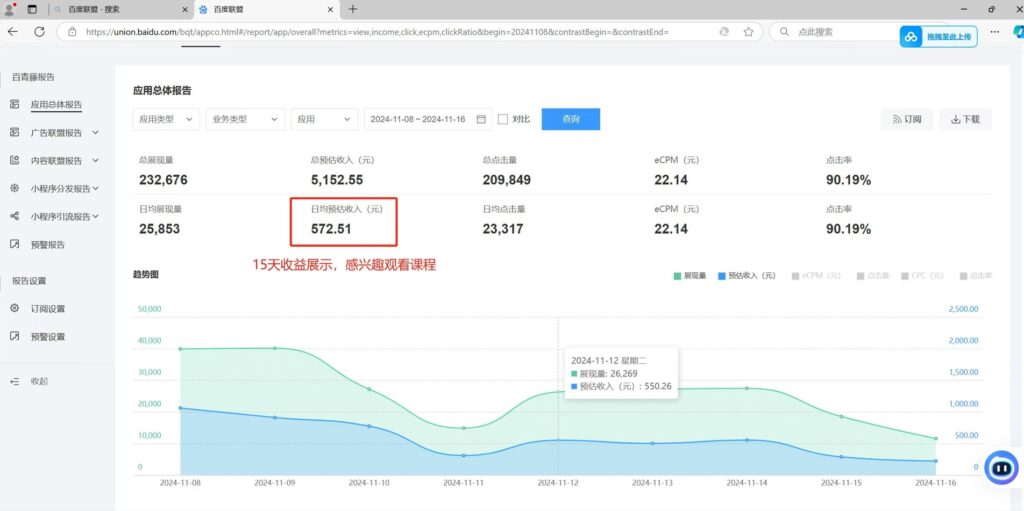Image resolution: width=1024 pixels, height=511 pixels.
Task: Click the 小程序引流报告 share icon
Action: click(x=14, y=216)
